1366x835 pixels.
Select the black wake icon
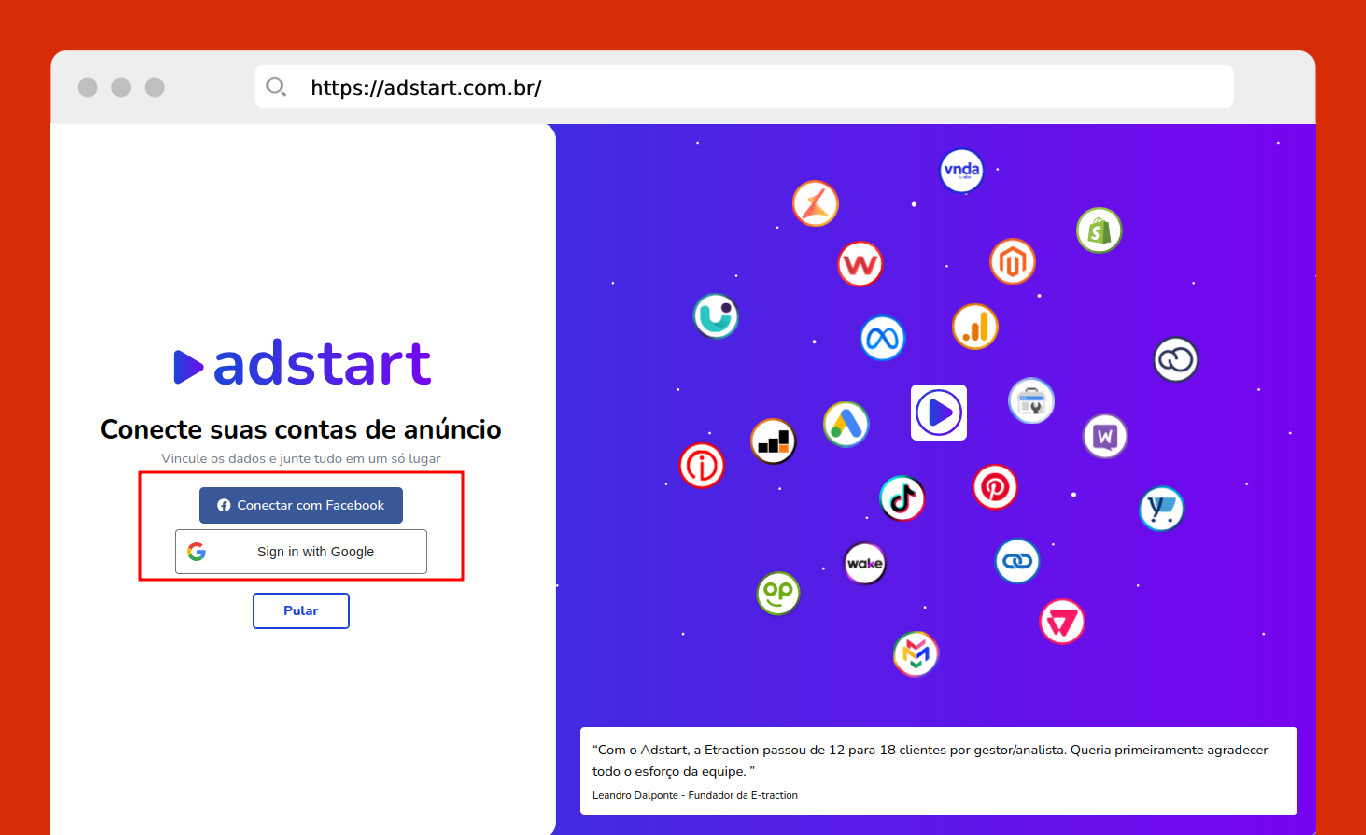pyautogui.click(x=865, y=564)
